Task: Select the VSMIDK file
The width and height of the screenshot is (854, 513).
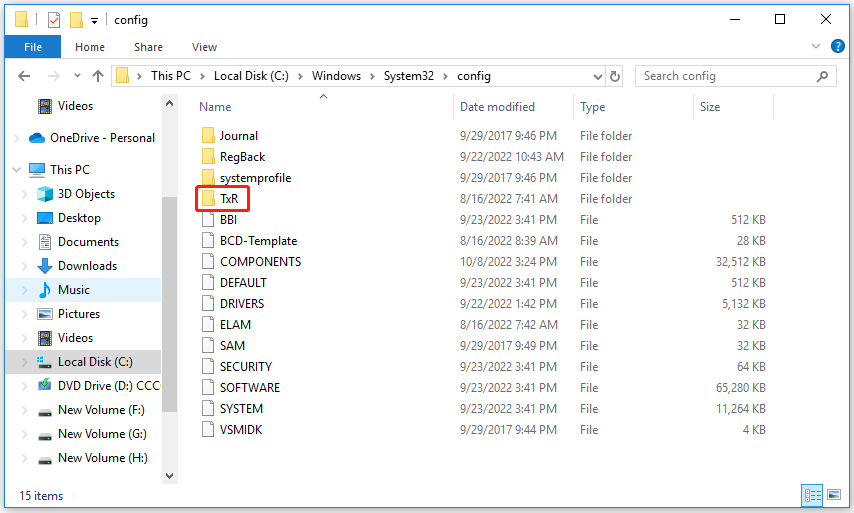Action: [241, 430]
